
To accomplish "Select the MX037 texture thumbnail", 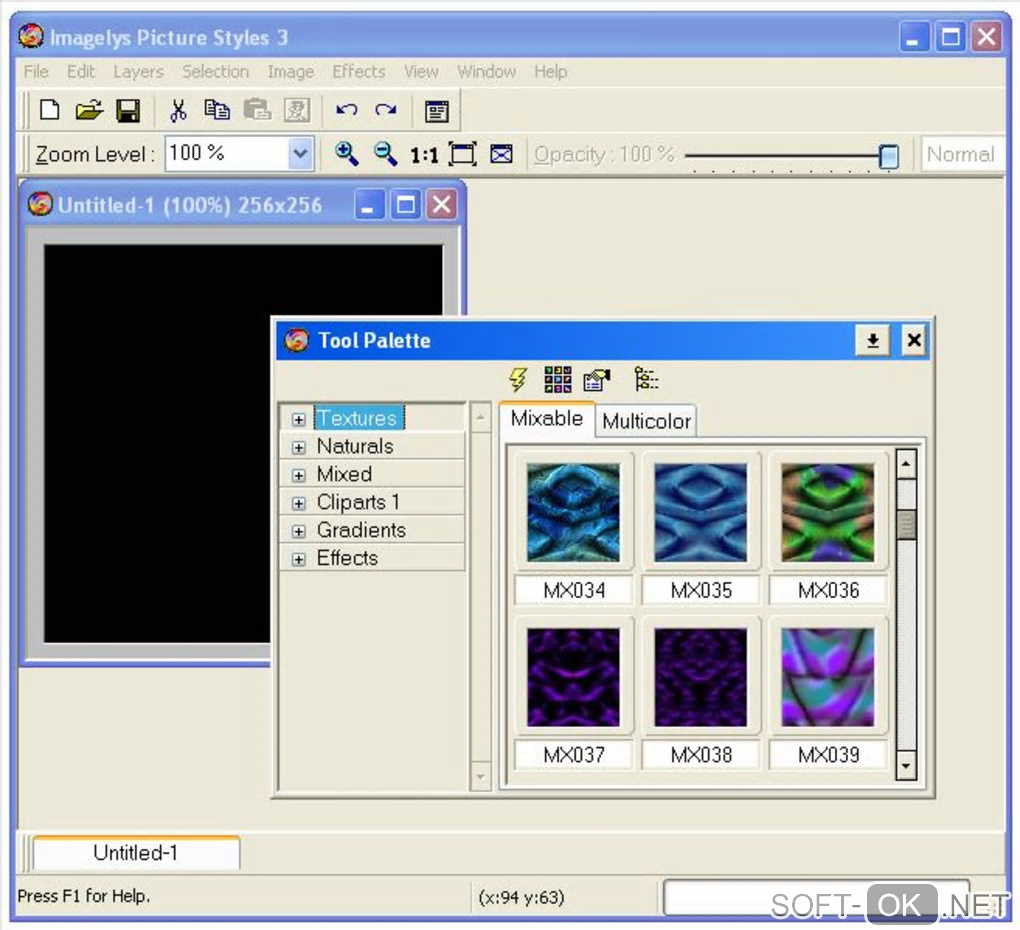I will point(574,677).
